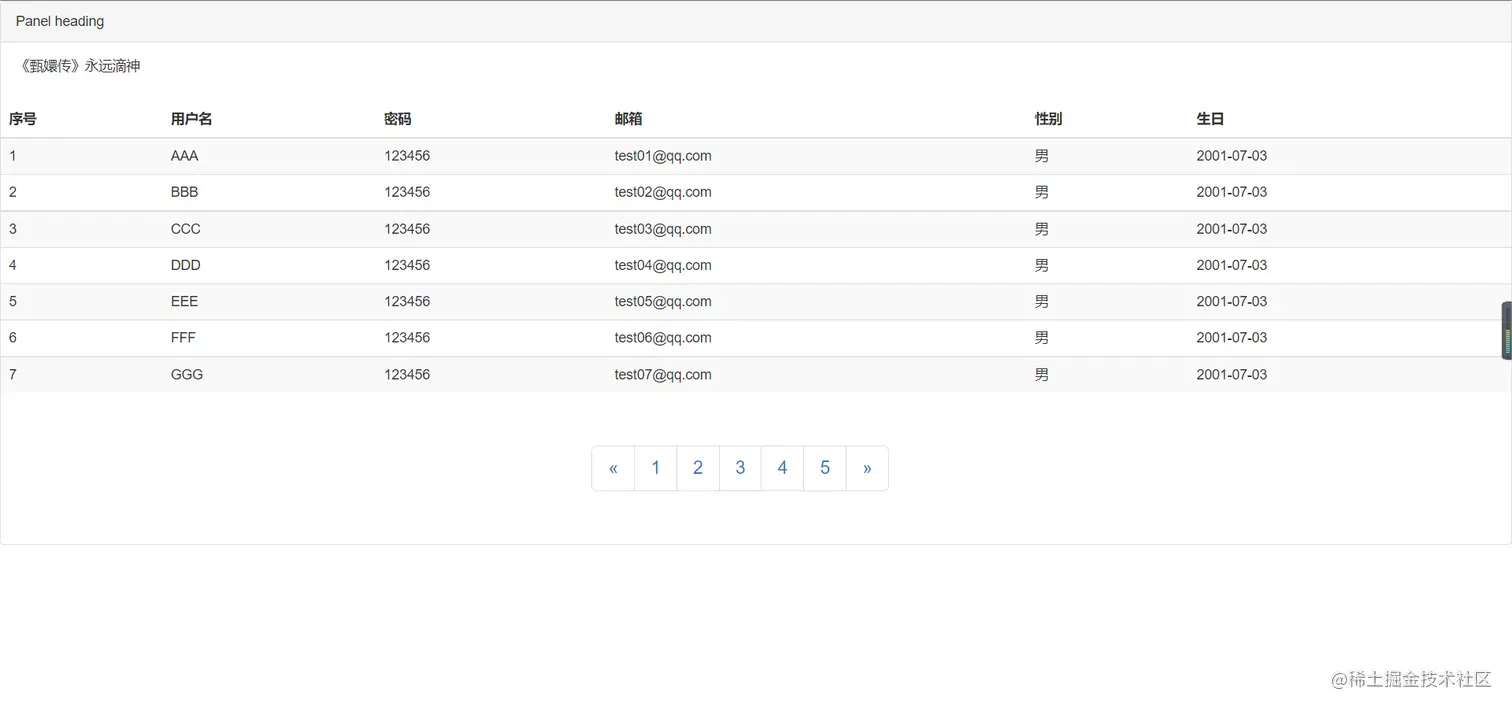1512x710 pixels.
Task: Click password 123456 in DDD row
Action: point(407,265)
